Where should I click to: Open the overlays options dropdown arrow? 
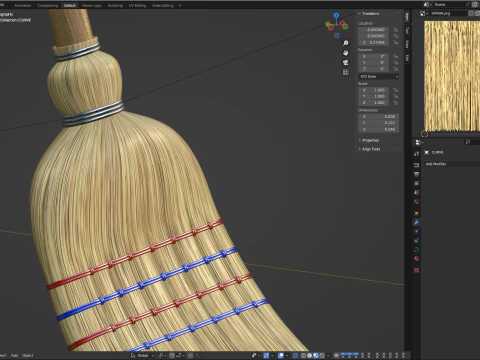click(x=286, y=355)
